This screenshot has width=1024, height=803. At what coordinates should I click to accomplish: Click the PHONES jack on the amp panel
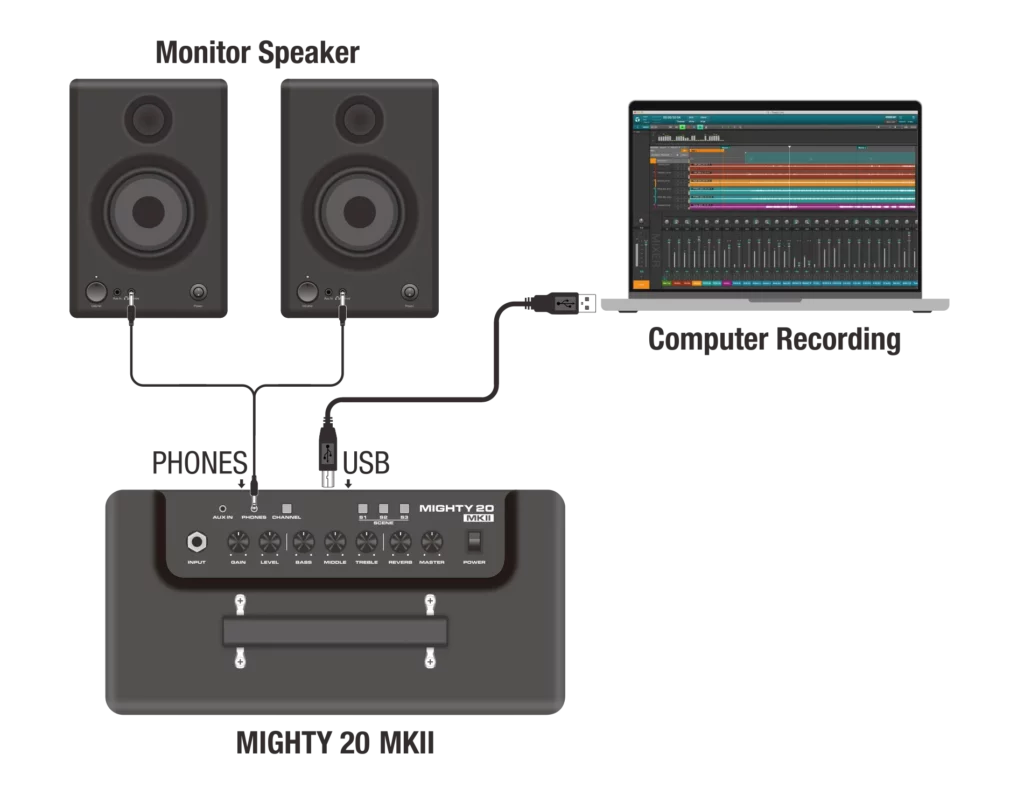(254, 508)
